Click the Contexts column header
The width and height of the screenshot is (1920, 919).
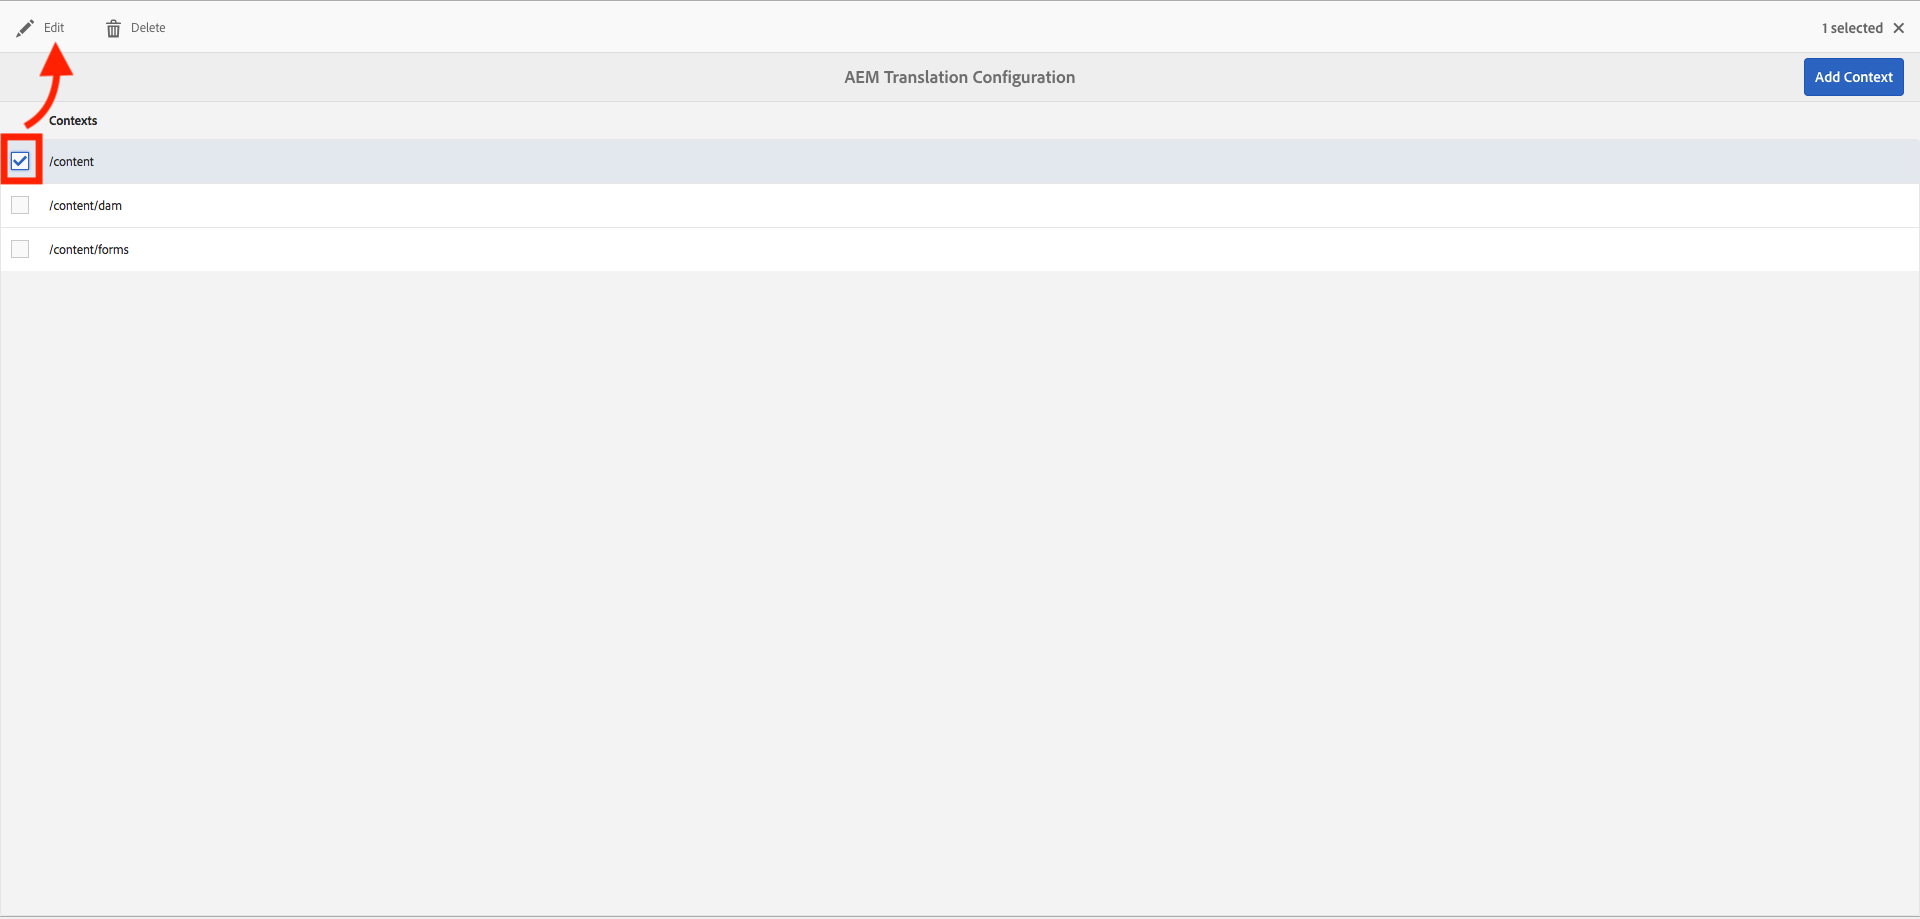point(73,121)
